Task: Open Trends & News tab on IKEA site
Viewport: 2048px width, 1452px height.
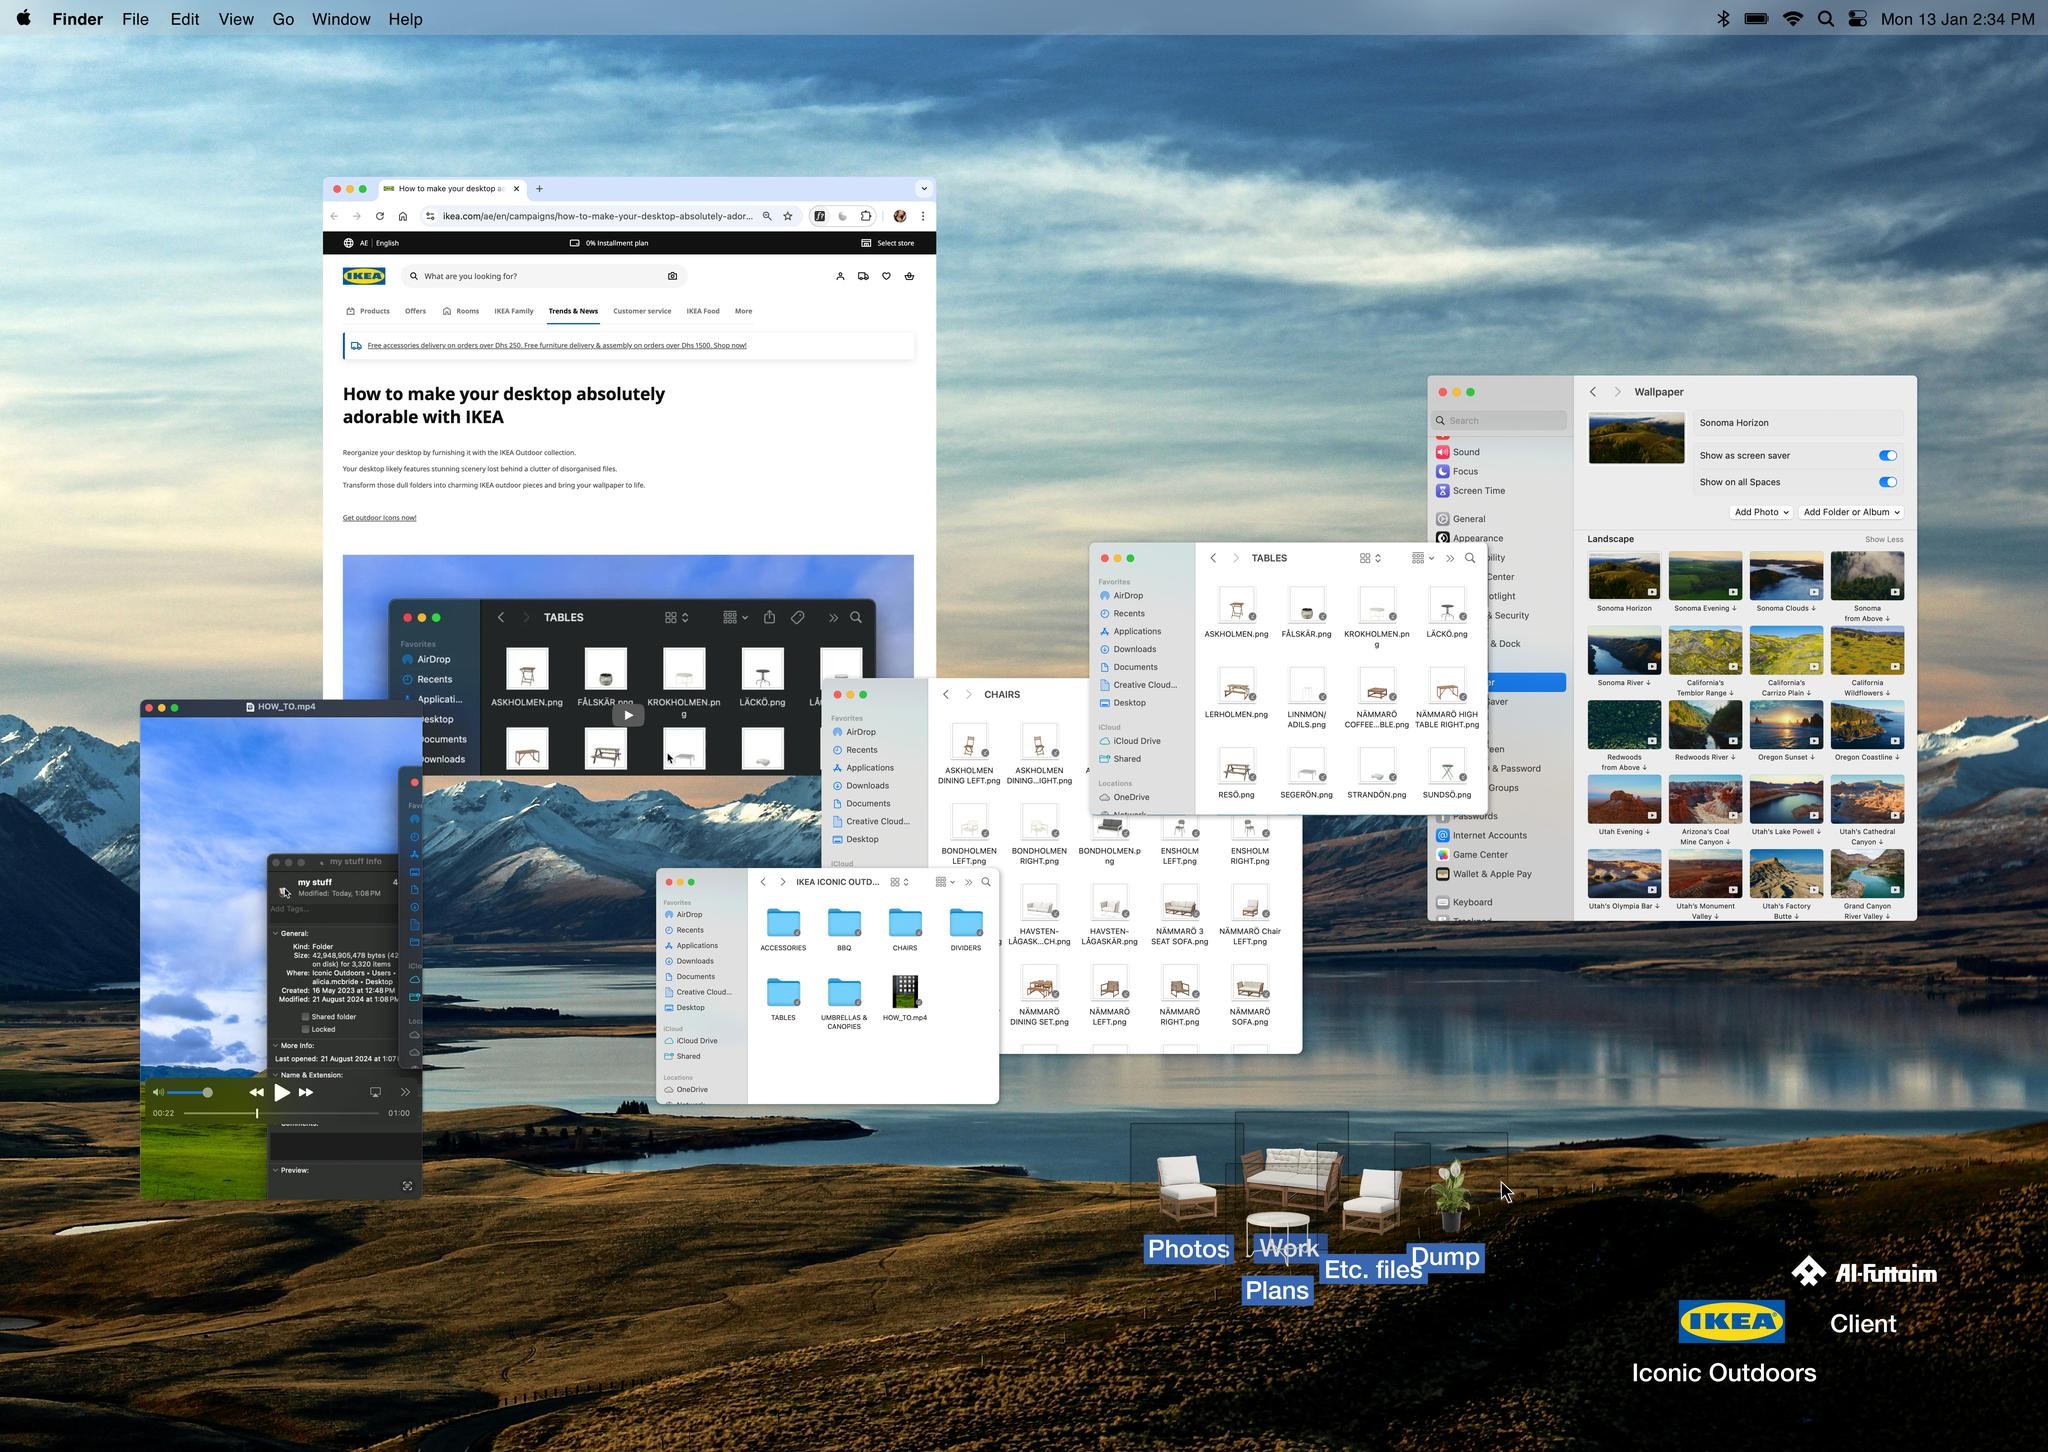Action: (573, 311)
